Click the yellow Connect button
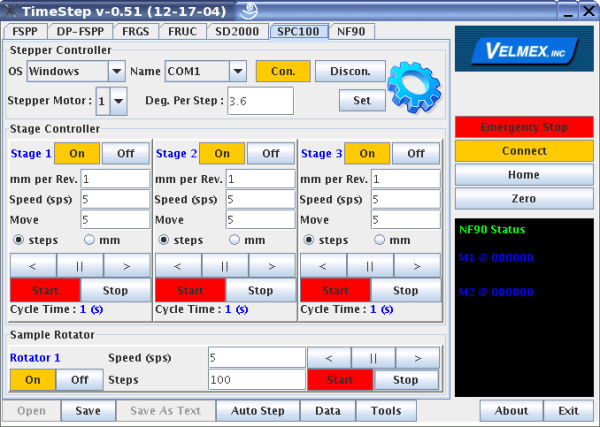600x427 pixels. (x=524, y=151)
